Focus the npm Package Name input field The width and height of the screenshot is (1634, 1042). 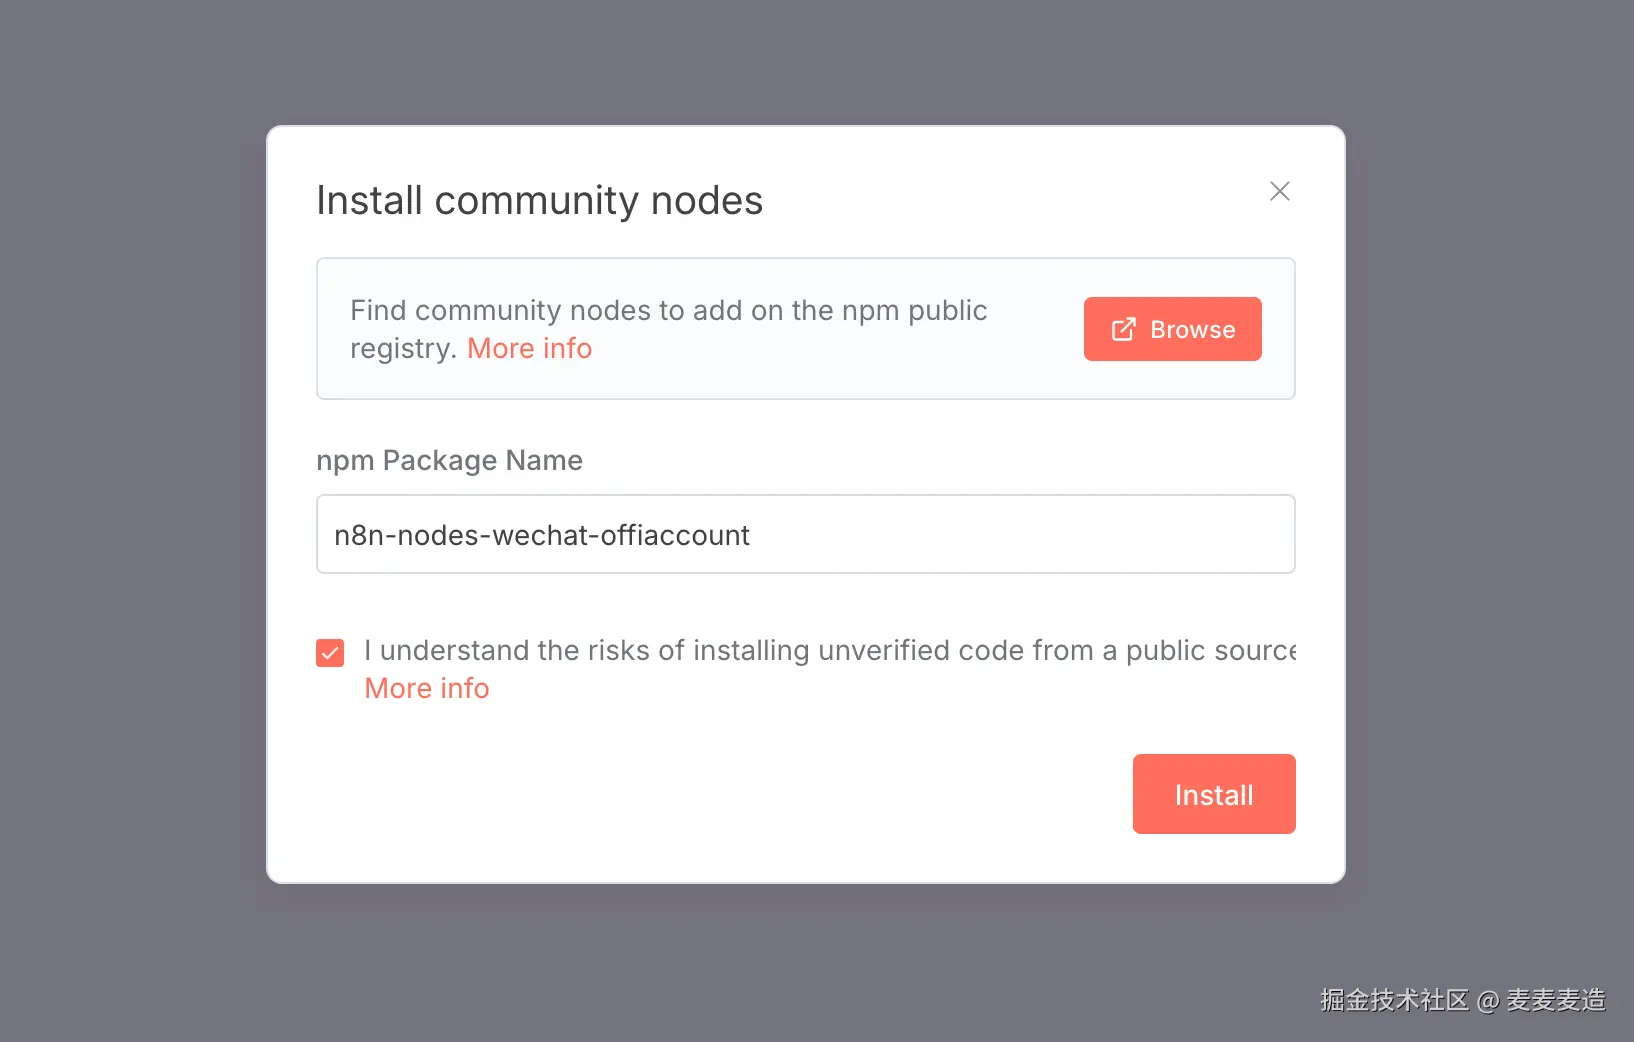click(x=805, y=534)
